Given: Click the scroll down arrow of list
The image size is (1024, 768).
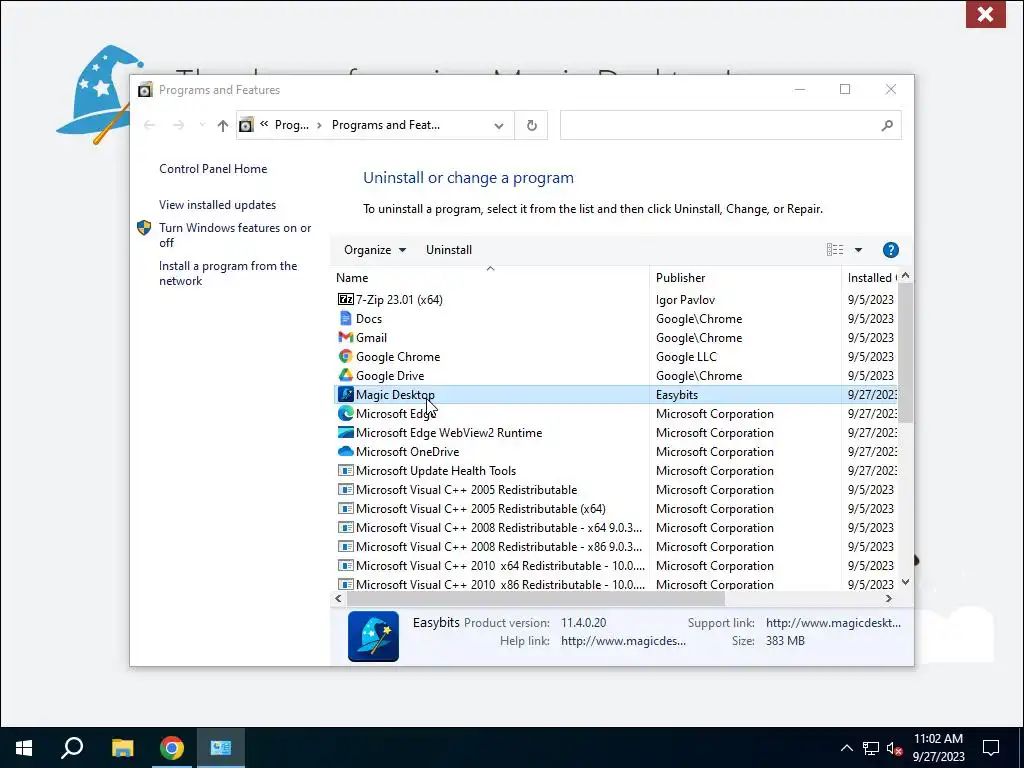Looking at the screenshot, I should tap(905, 582).
